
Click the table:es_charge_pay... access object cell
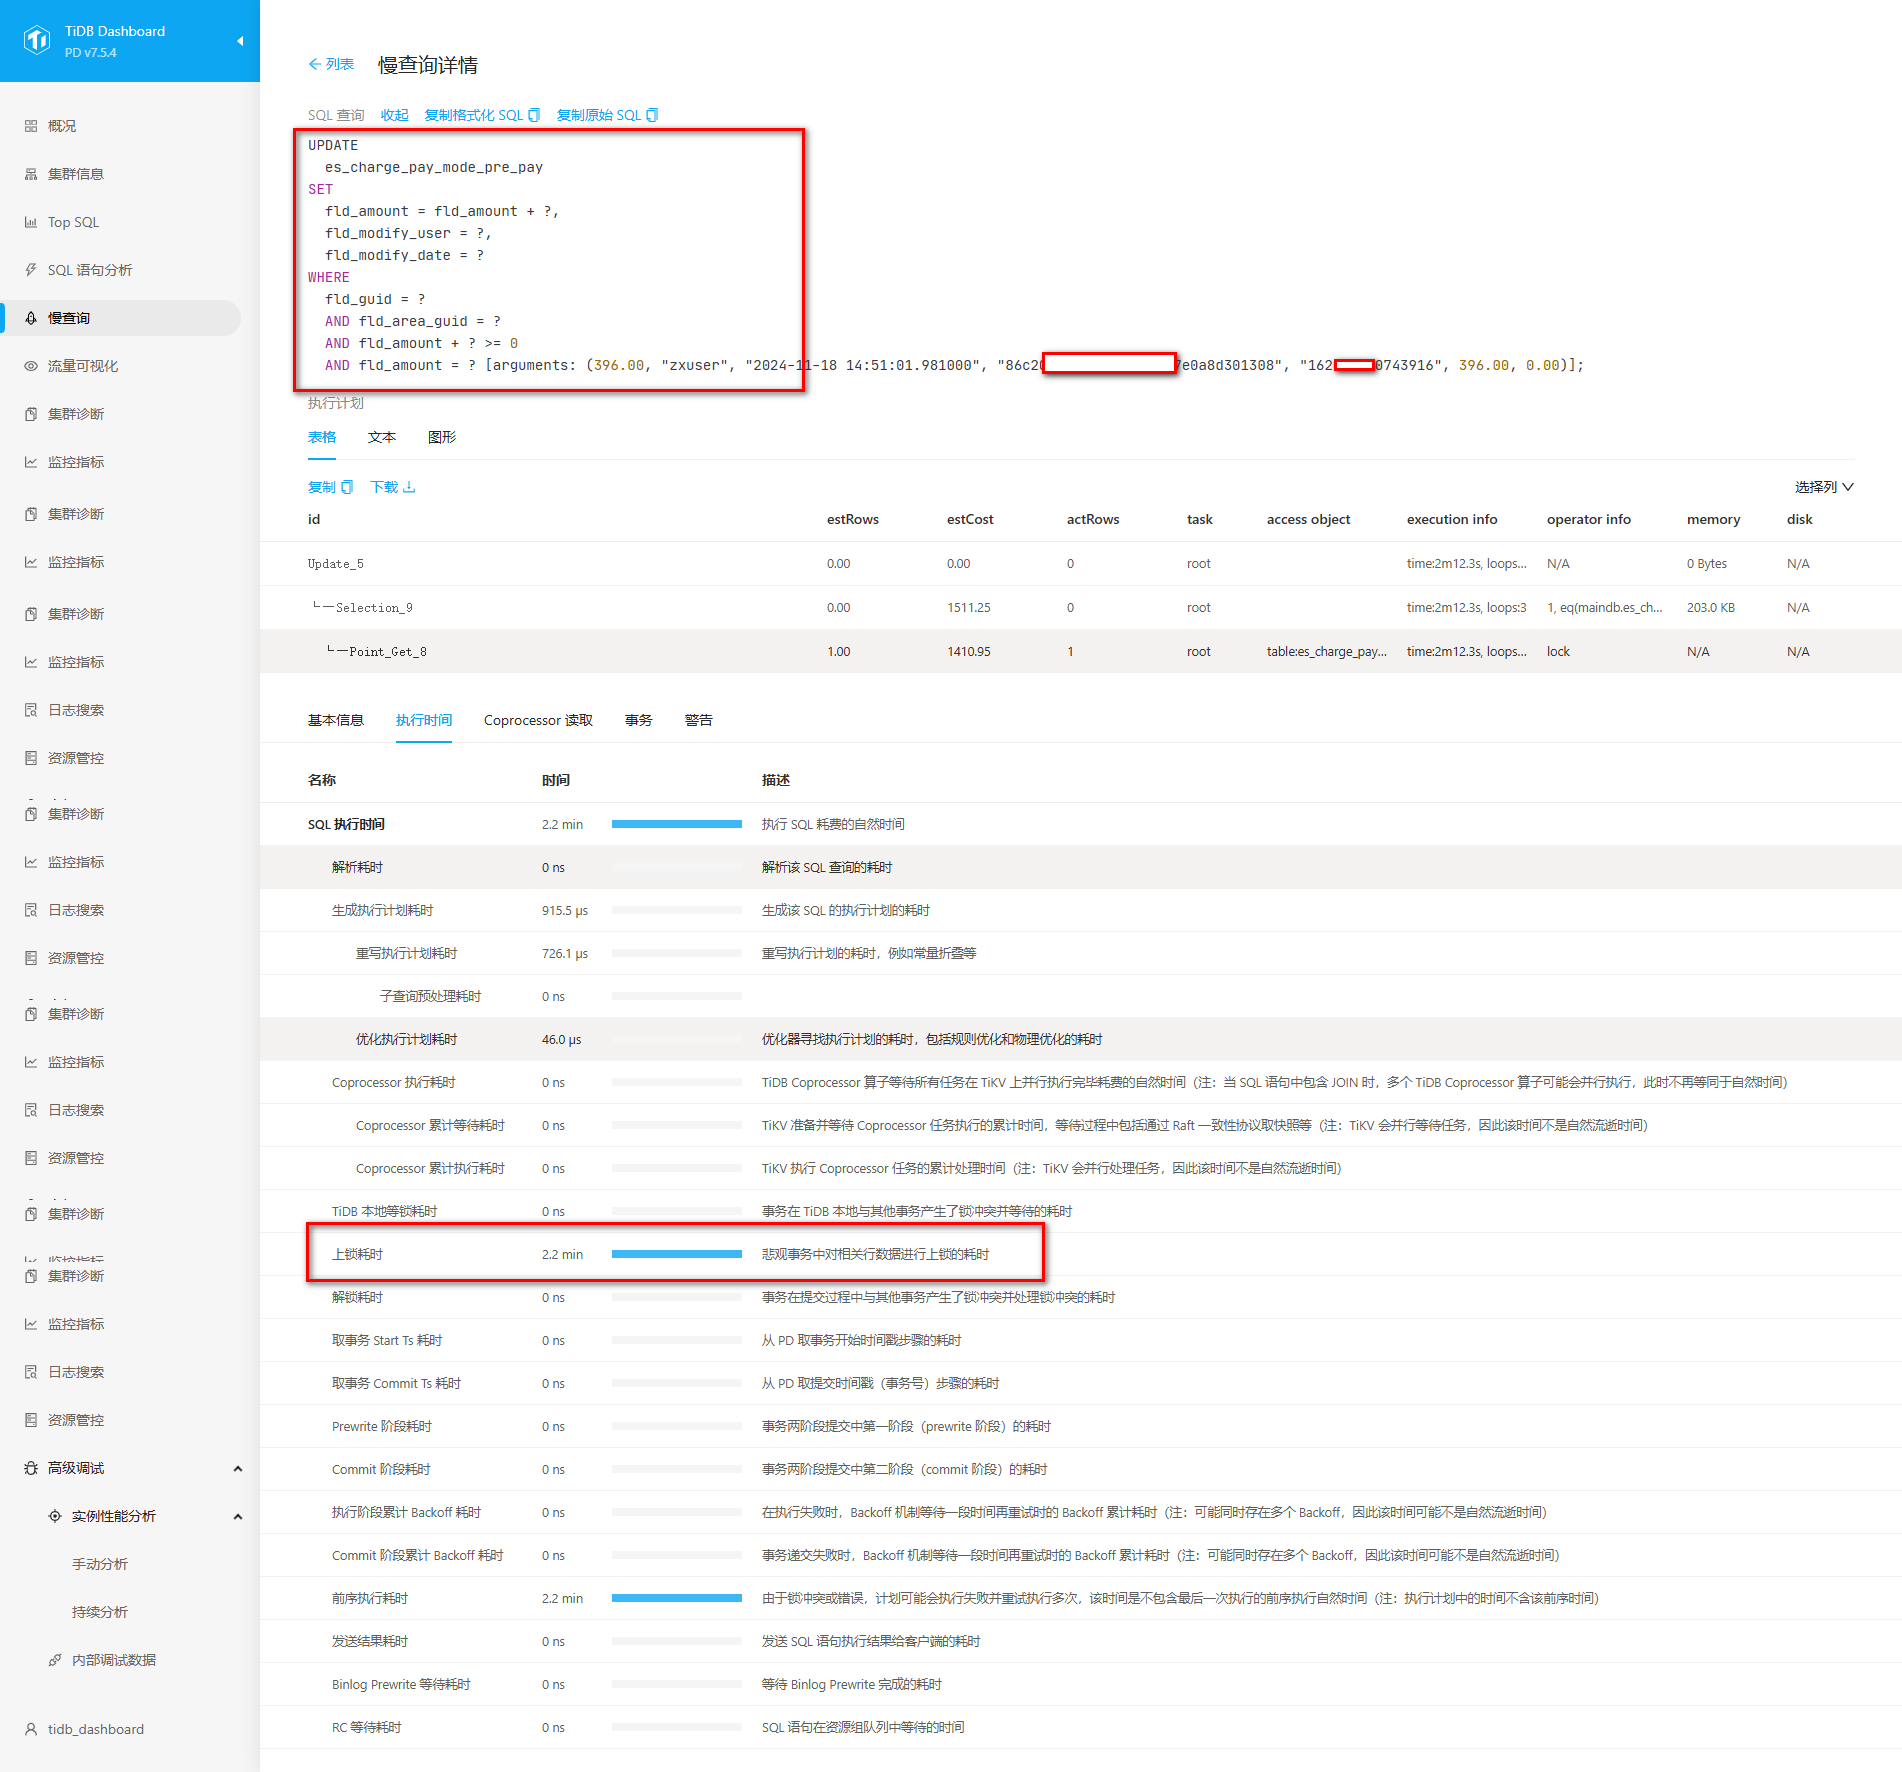click(x=1327, y=652)
